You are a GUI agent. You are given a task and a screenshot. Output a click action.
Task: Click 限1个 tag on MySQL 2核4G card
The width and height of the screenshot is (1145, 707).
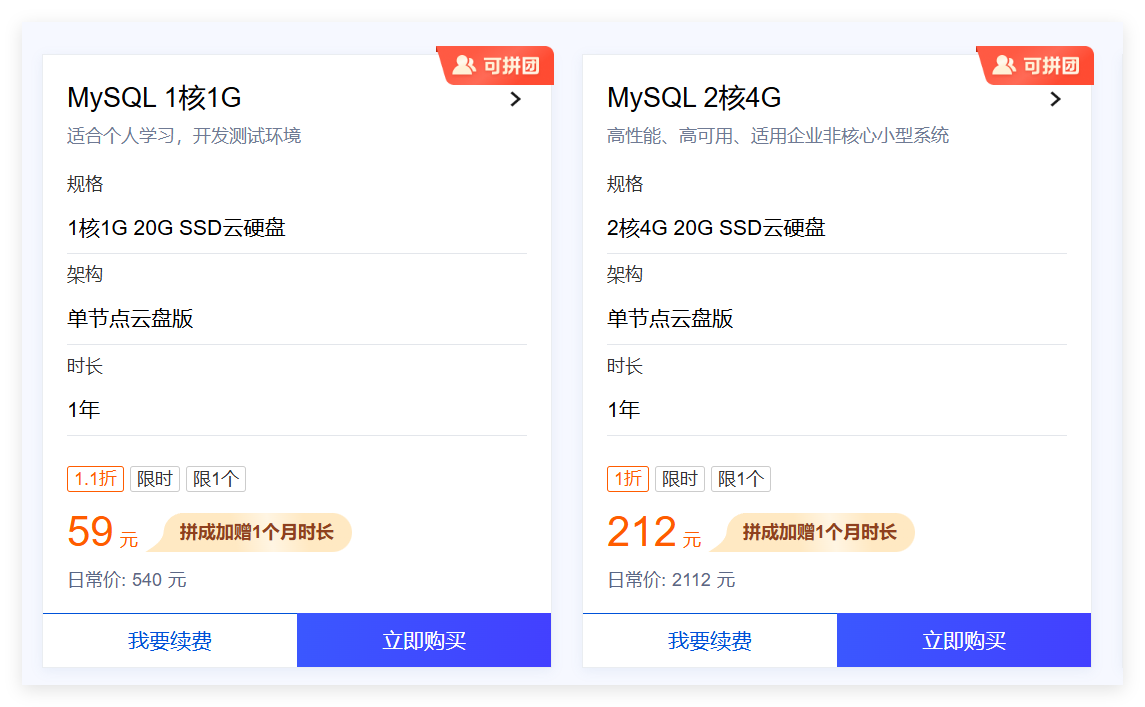tap(740, 479)
